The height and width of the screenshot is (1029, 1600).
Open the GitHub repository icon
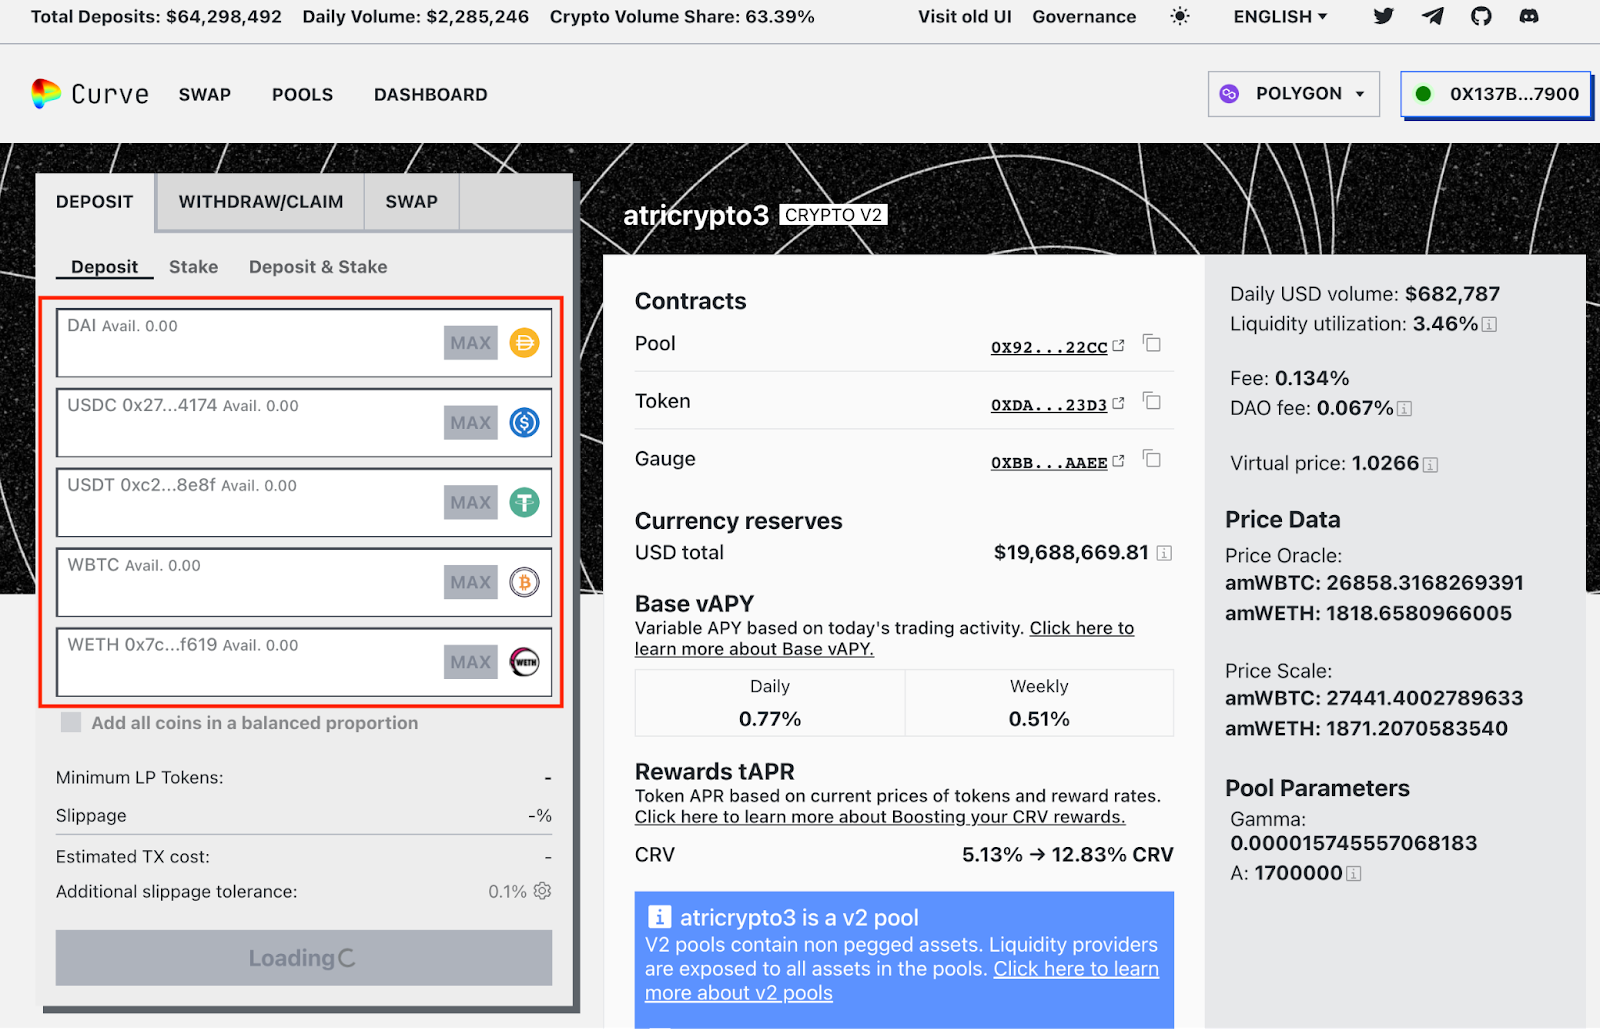[x=1481, y=16]
